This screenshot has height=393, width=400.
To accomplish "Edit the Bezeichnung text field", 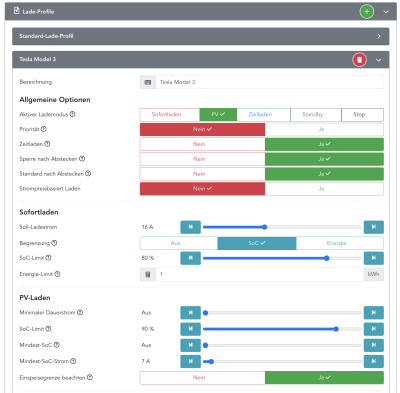I will 270,82.
